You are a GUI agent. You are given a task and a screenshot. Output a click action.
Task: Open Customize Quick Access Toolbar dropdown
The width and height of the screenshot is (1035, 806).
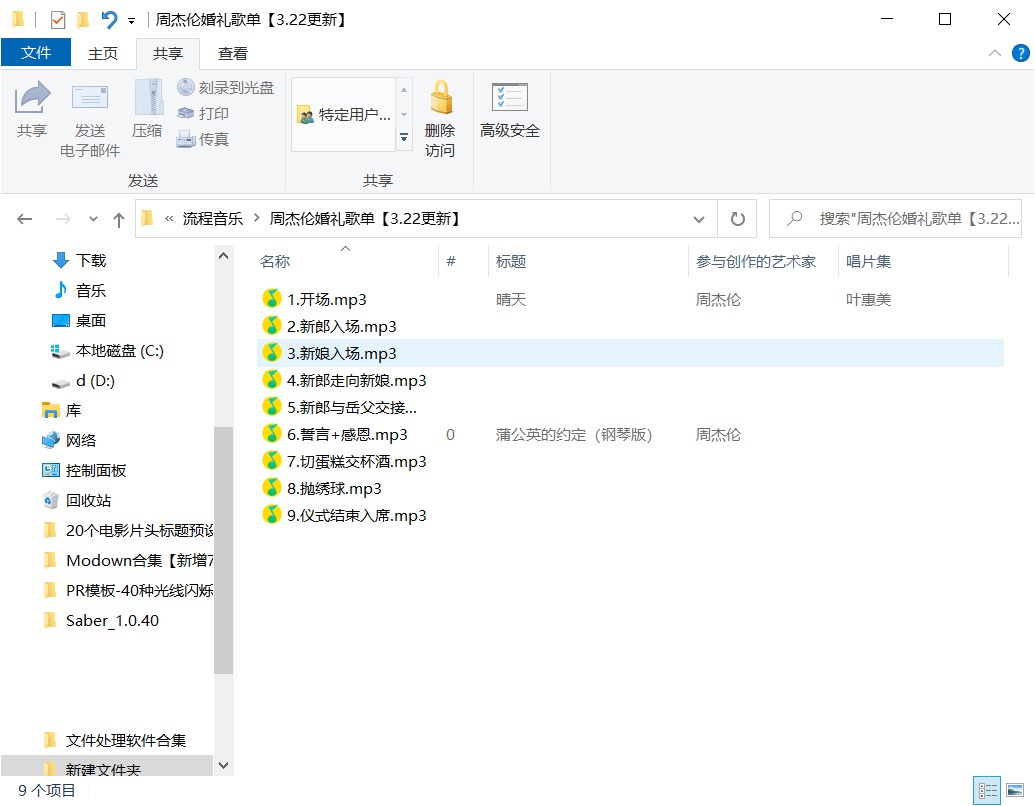[131, 21]
